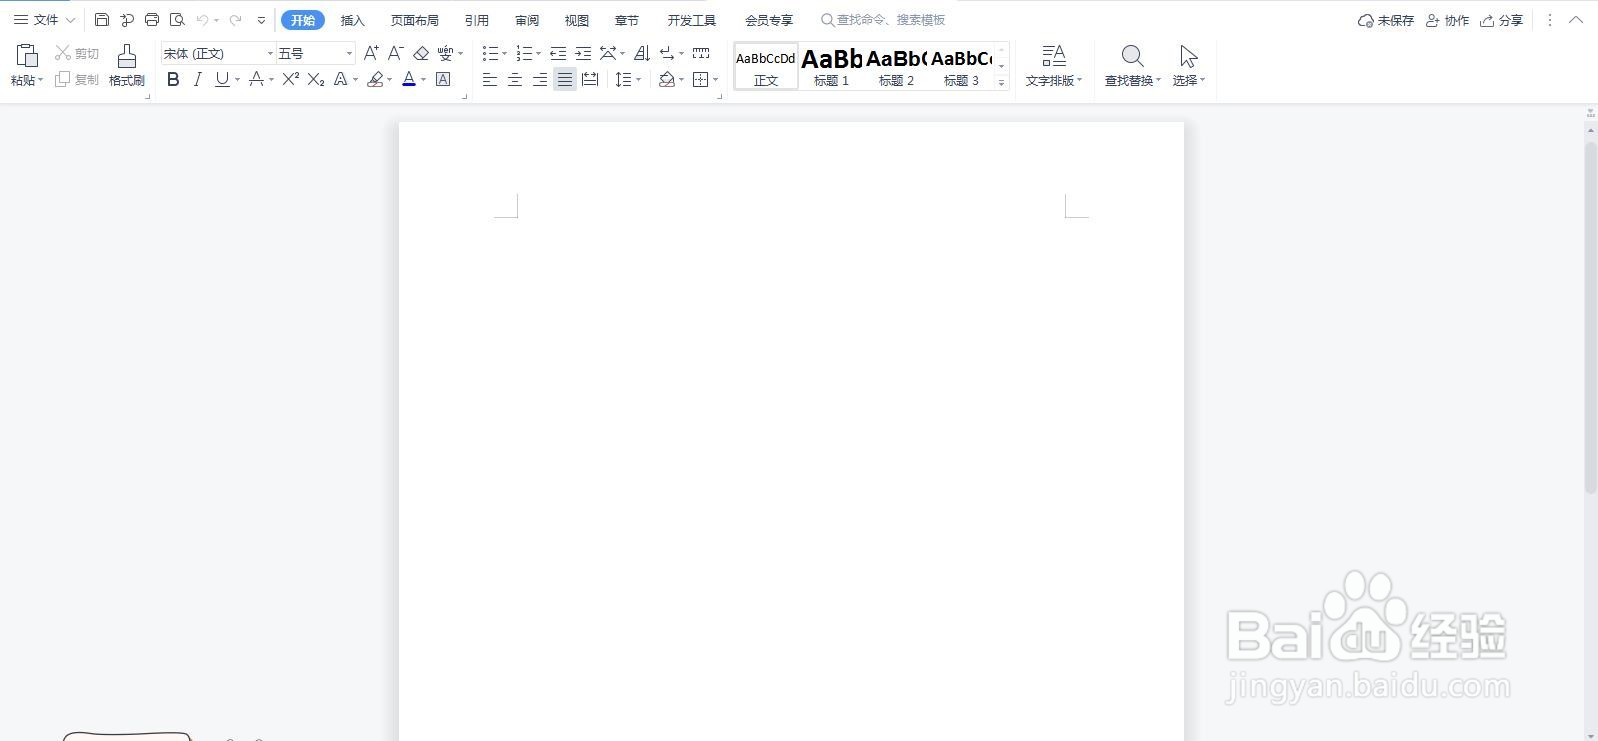Toggle Italic formatting
The image size is (1598, 741).
coord(198,79)
